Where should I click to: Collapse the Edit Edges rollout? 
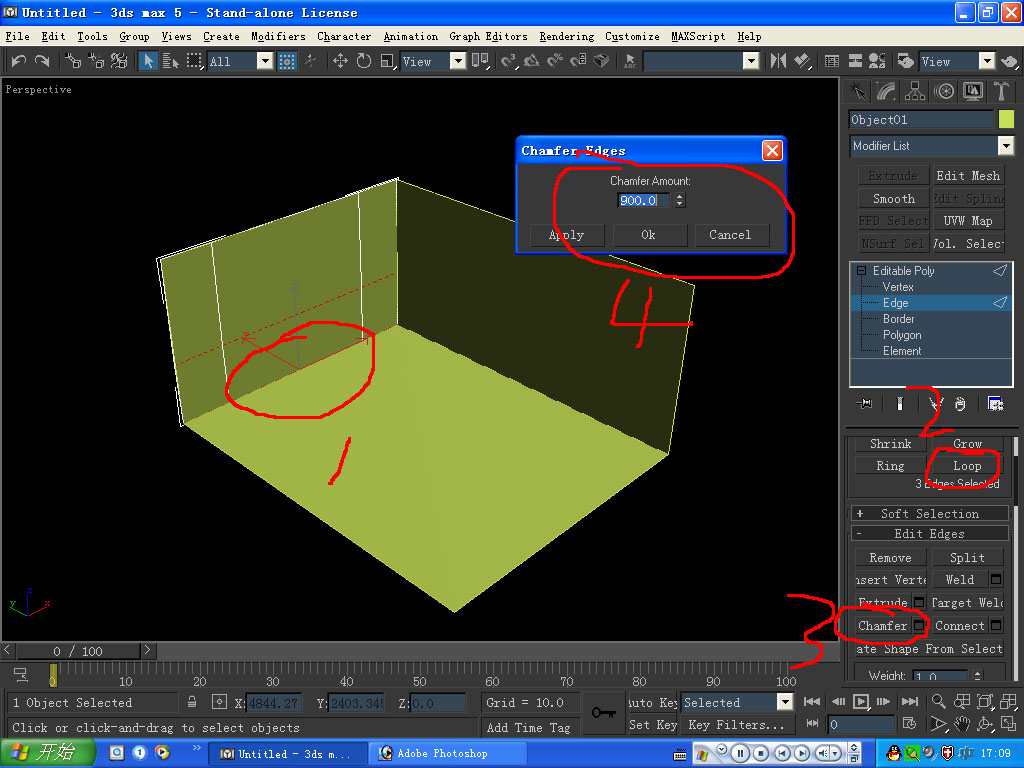pyautogui.click(x=929, y=534)
